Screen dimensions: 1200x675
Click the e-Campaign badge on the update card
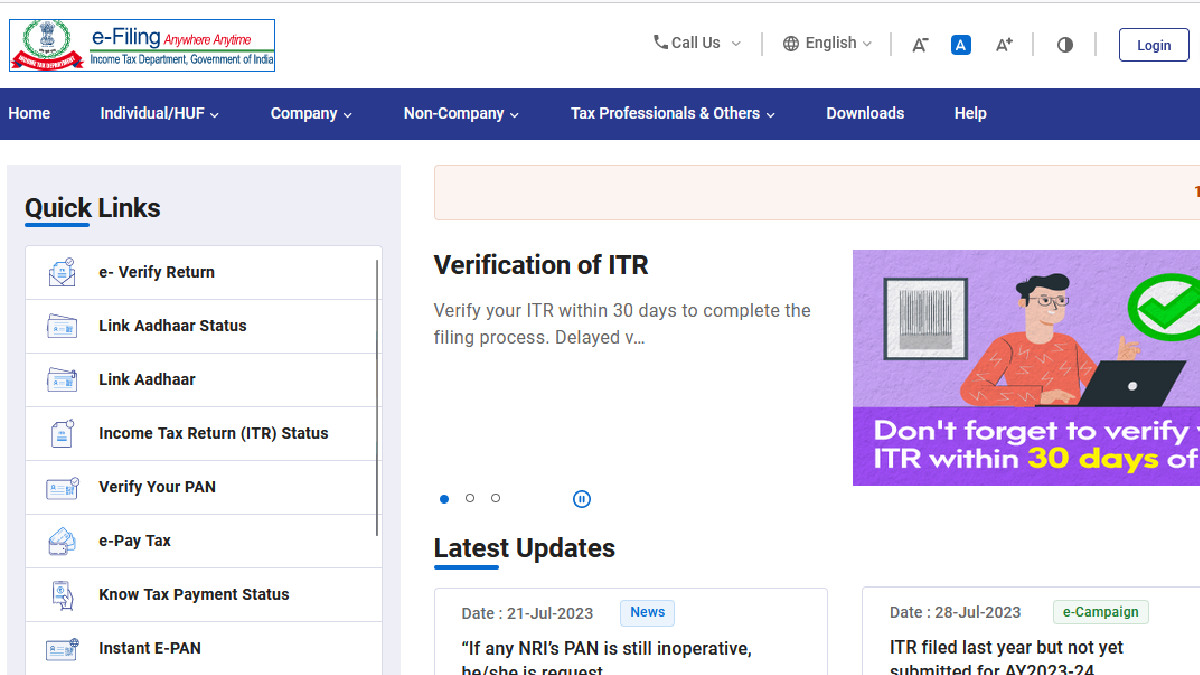[1100, 611]
